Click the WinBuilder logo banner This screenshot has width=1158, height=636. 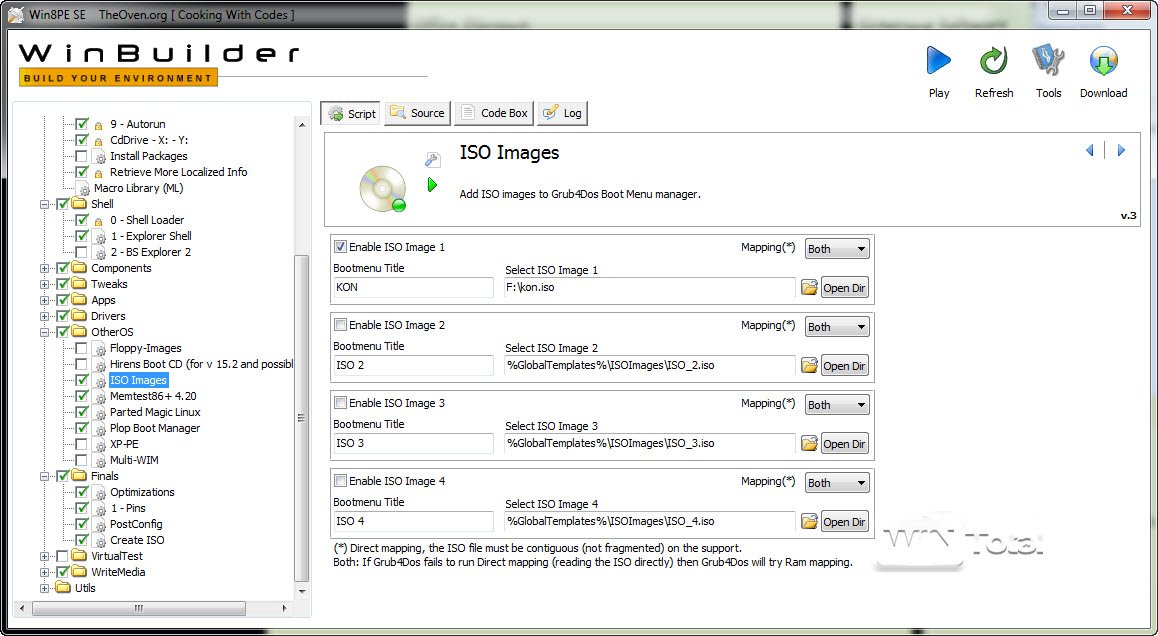158,64
